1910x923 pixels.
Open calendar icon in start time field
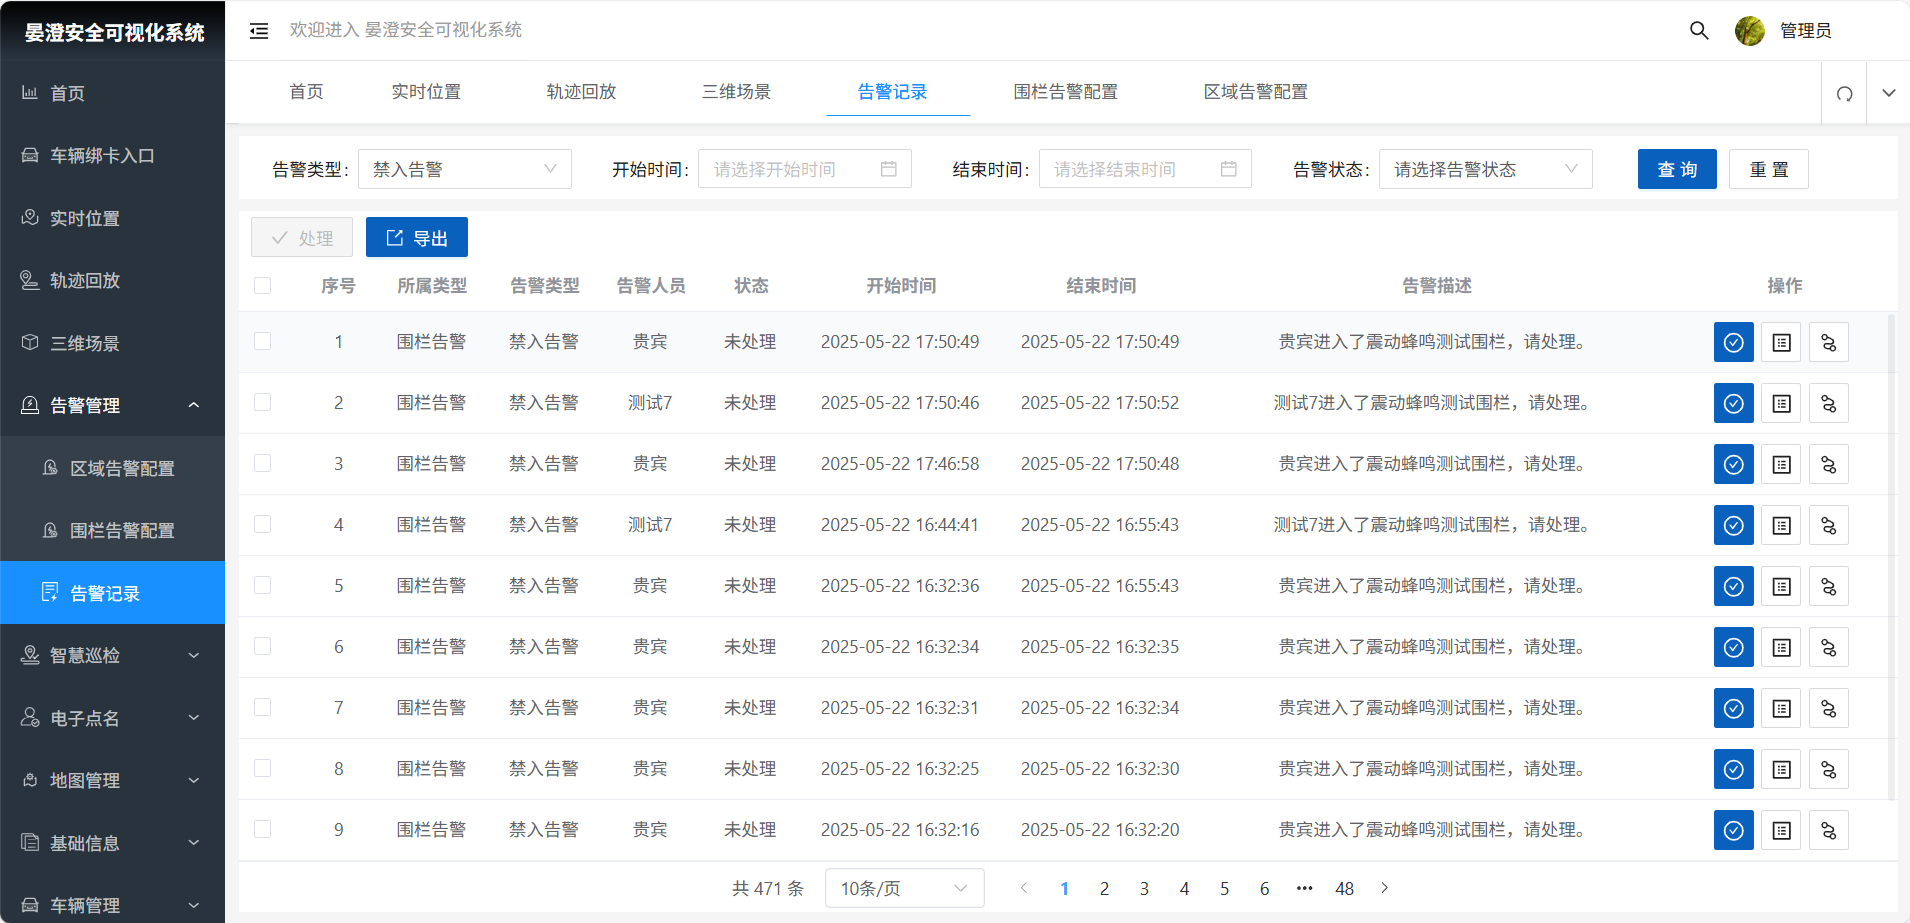888,169
